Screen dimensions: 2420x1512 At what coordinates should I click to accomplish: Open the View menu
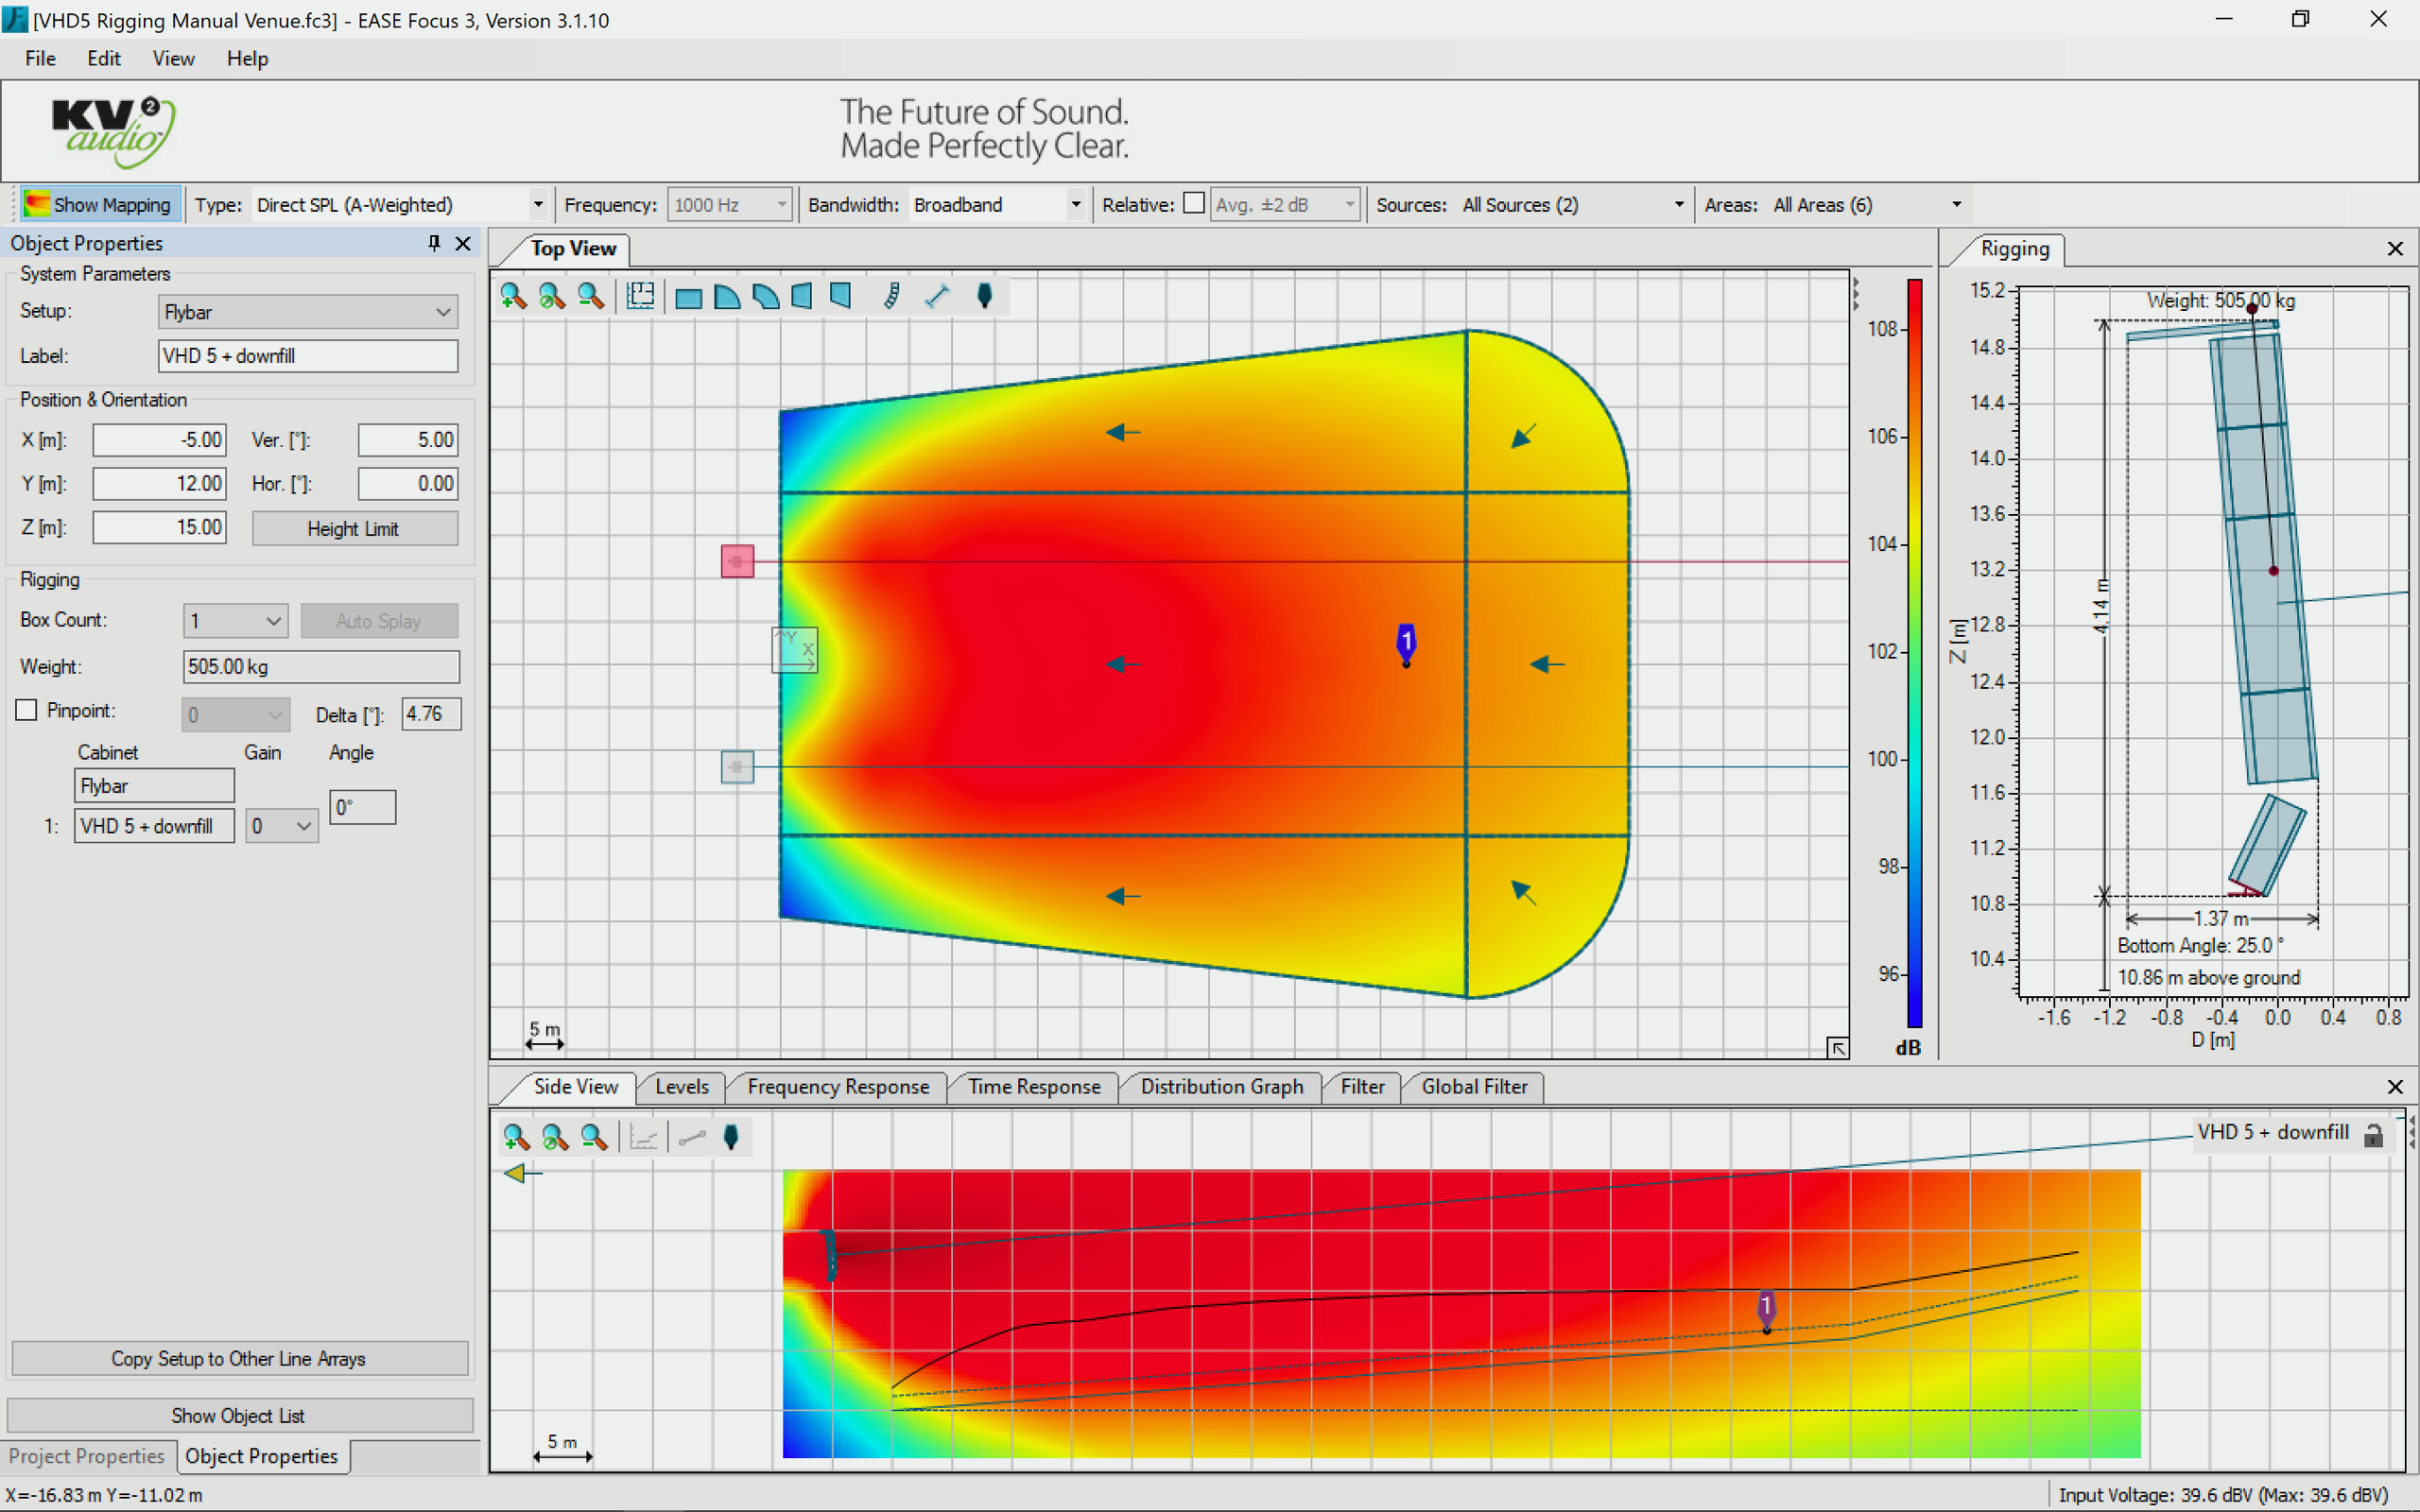click(x=173, y=59)
